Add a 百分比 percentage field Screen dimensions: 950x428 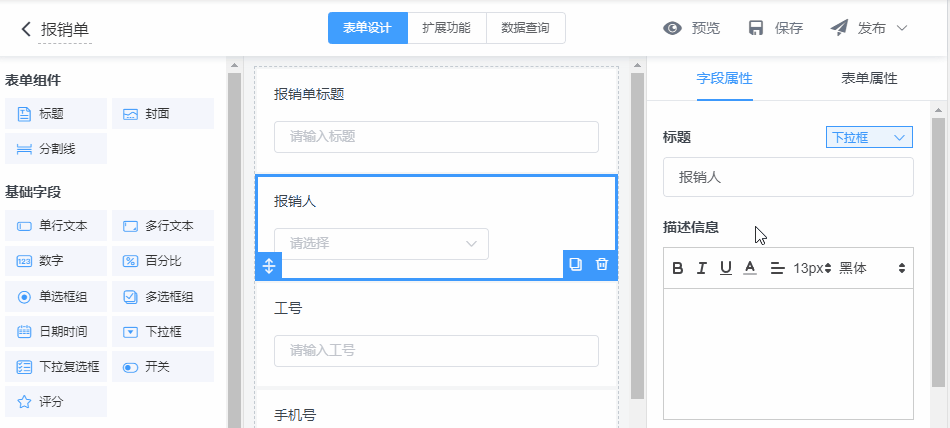pyautogui.click(x=163, y=261)
